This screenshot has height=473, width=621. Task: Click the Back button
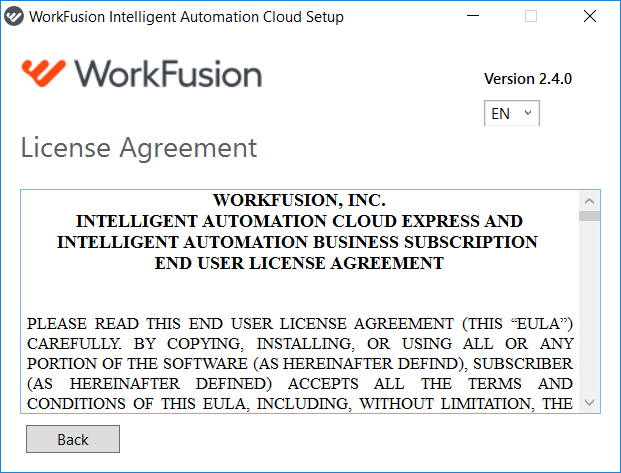[73, 439]
